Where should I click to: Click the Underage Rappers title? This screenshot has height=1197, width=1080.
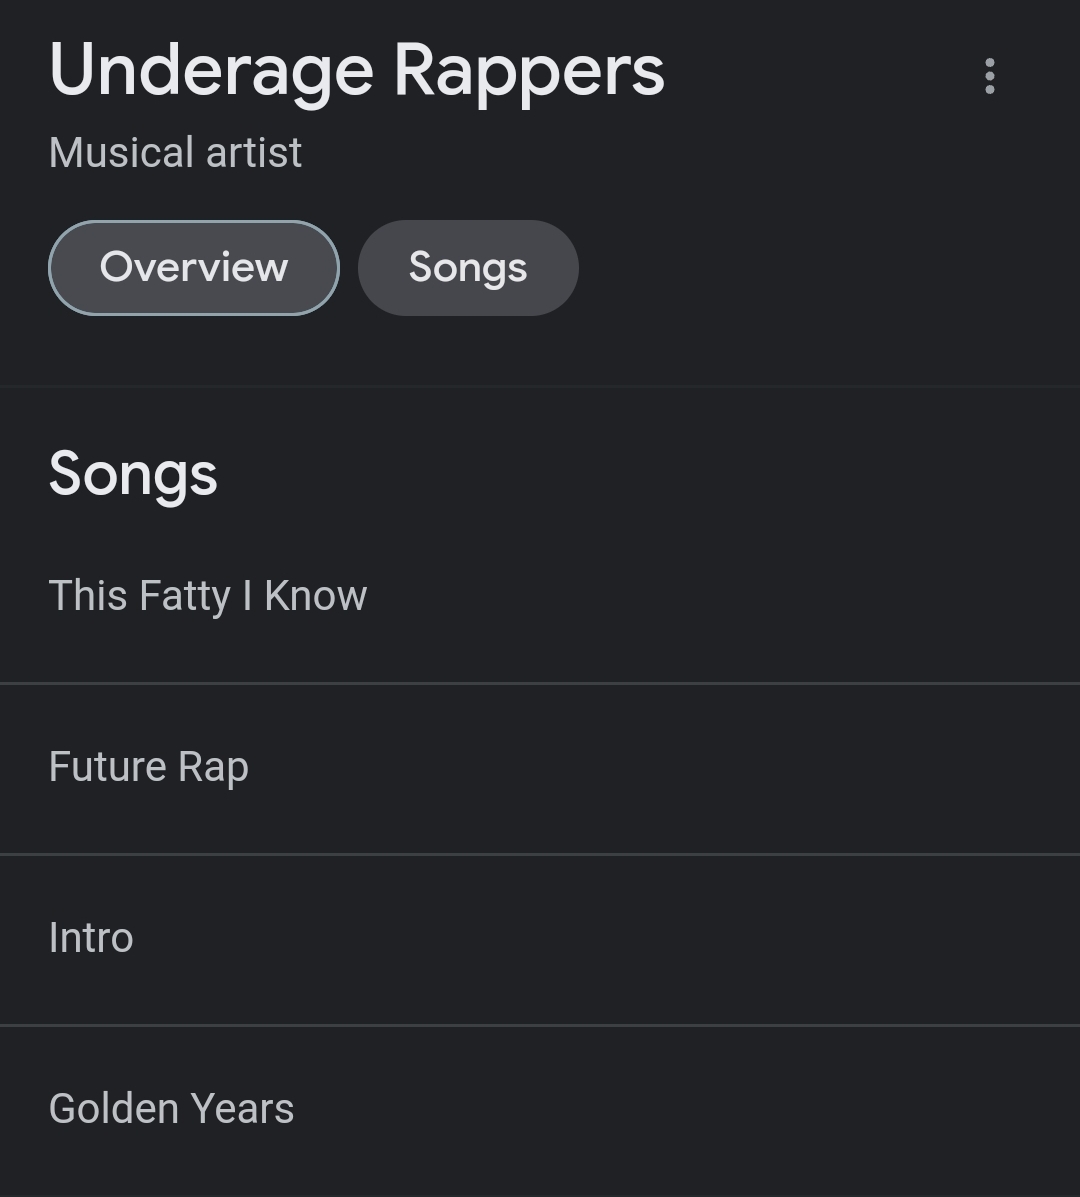coord(357,72)
